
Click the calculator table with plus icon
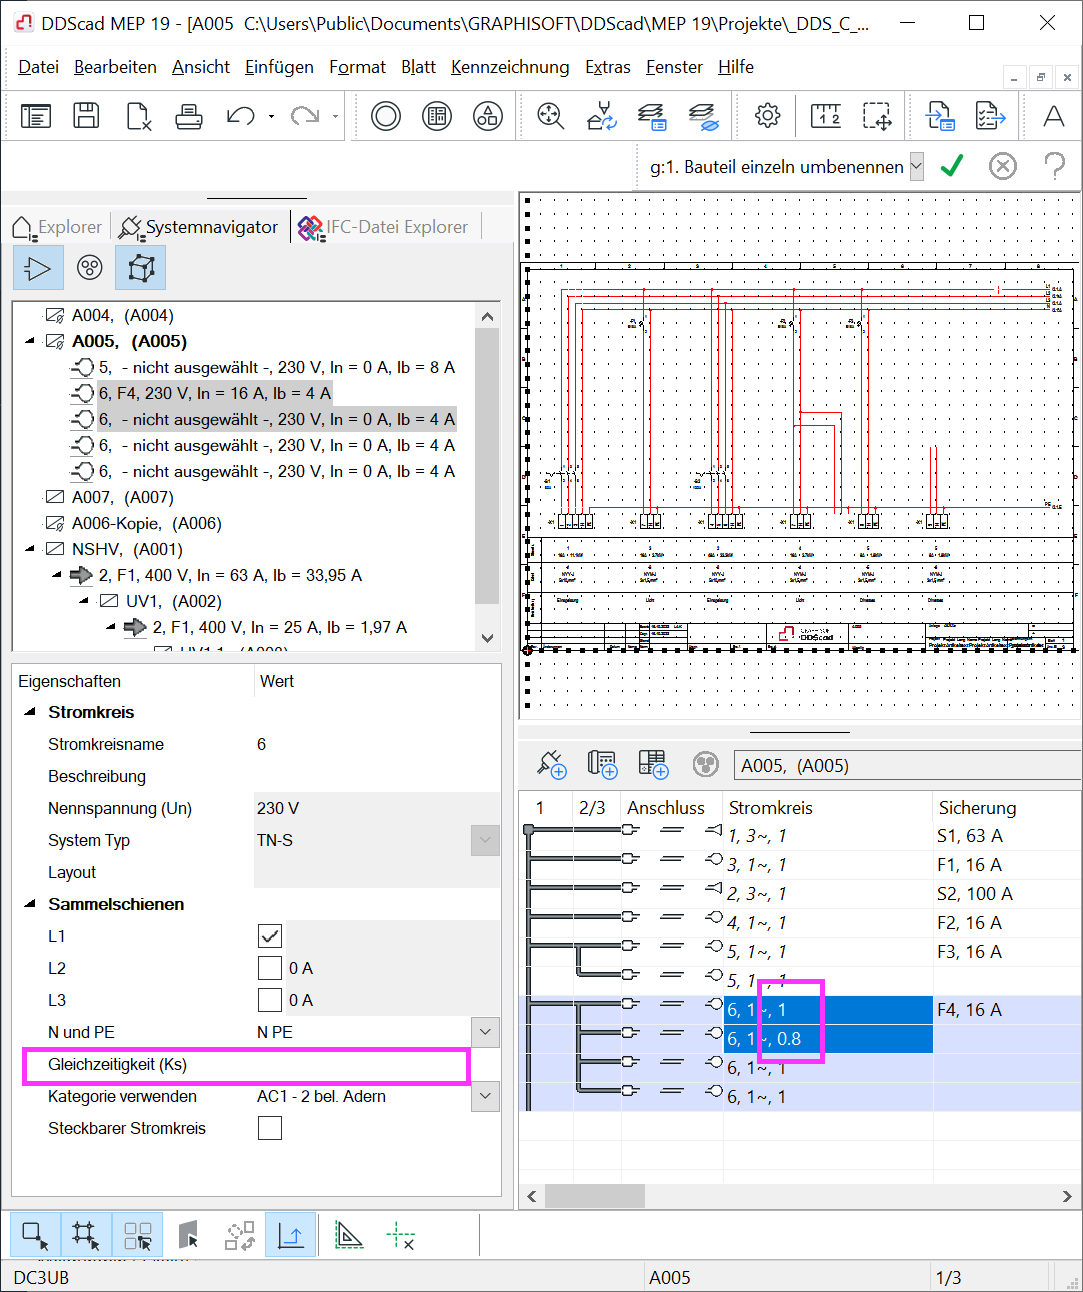pos(653,765)
